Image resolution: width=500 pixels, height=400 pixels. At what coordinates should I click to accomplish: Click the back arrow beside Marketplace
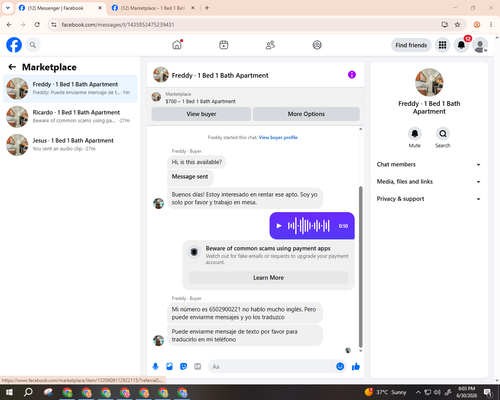pyautogui.click(x=12, y=67)
